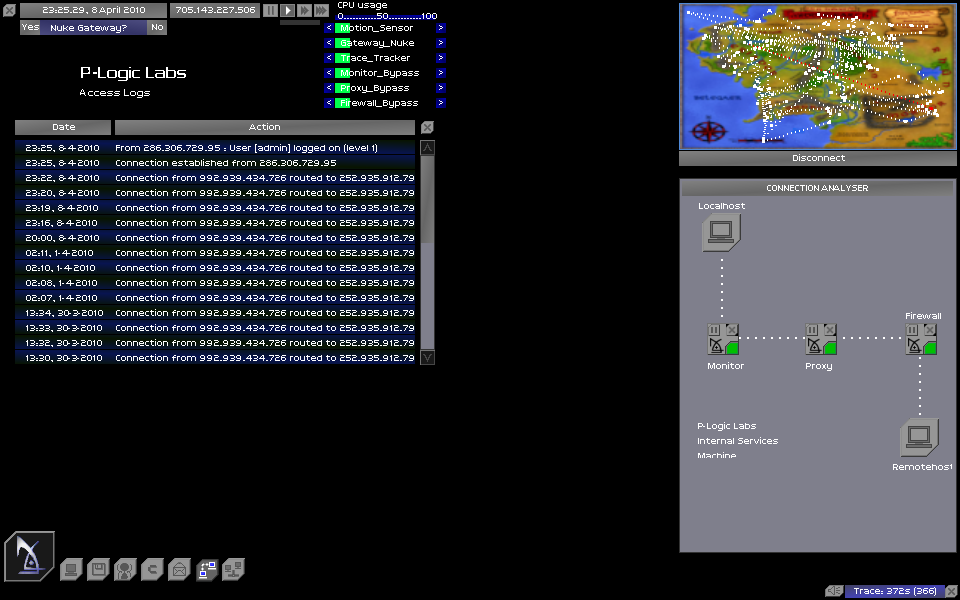The image size is (960, 600).
Task: Open agent status person icon
Action: tap(125, 570)
